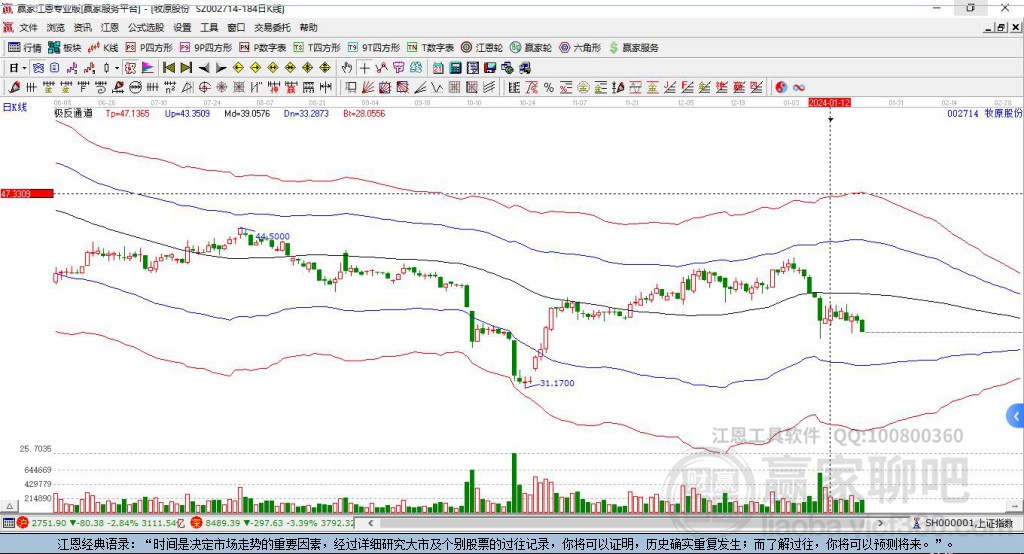1024x554 pixels.
Task: Open the 公式选股 menu
Action: (146, 27)
